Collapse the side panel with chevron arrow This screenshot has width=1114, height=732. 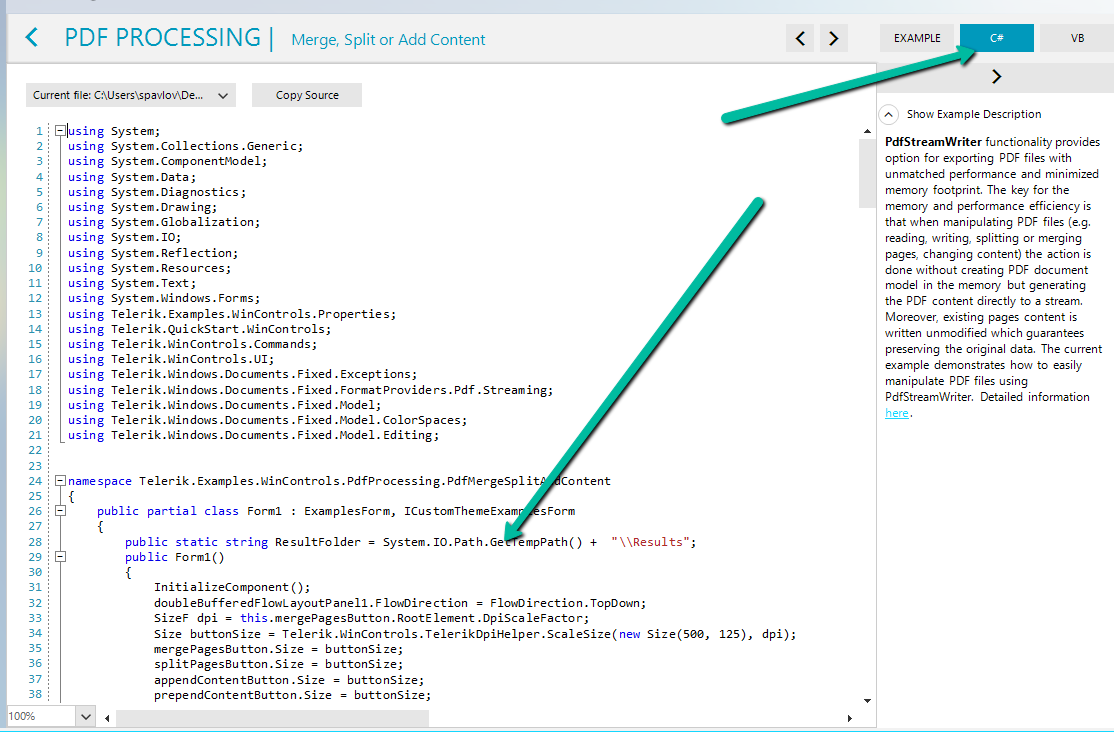click(x=996, y=77)
